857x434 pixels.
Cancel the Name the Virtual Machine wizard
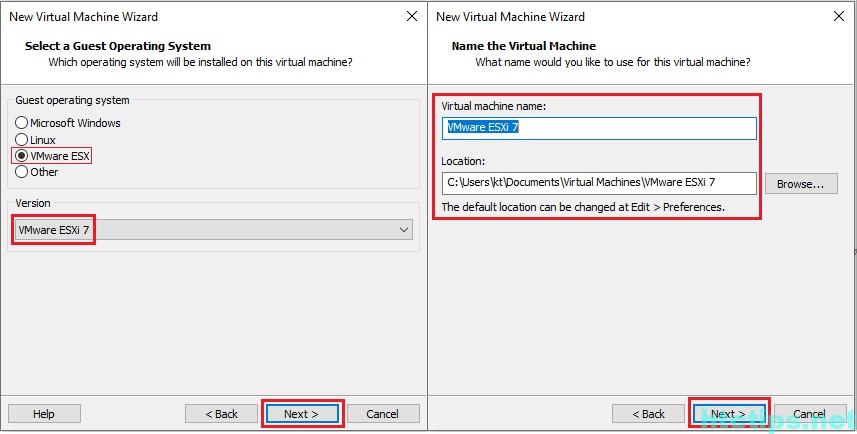point(809,414)
